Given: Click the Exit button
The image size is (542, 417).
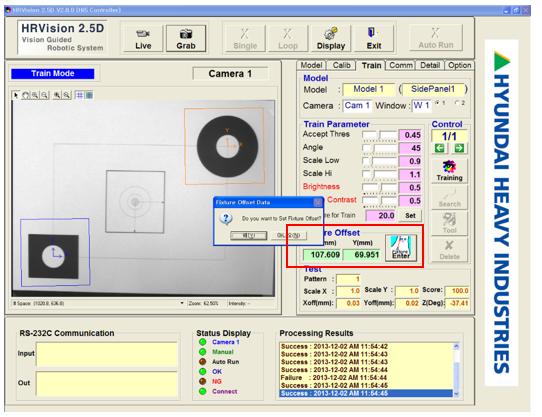Looking at the screenshot, I should click(x=374, y=38).
